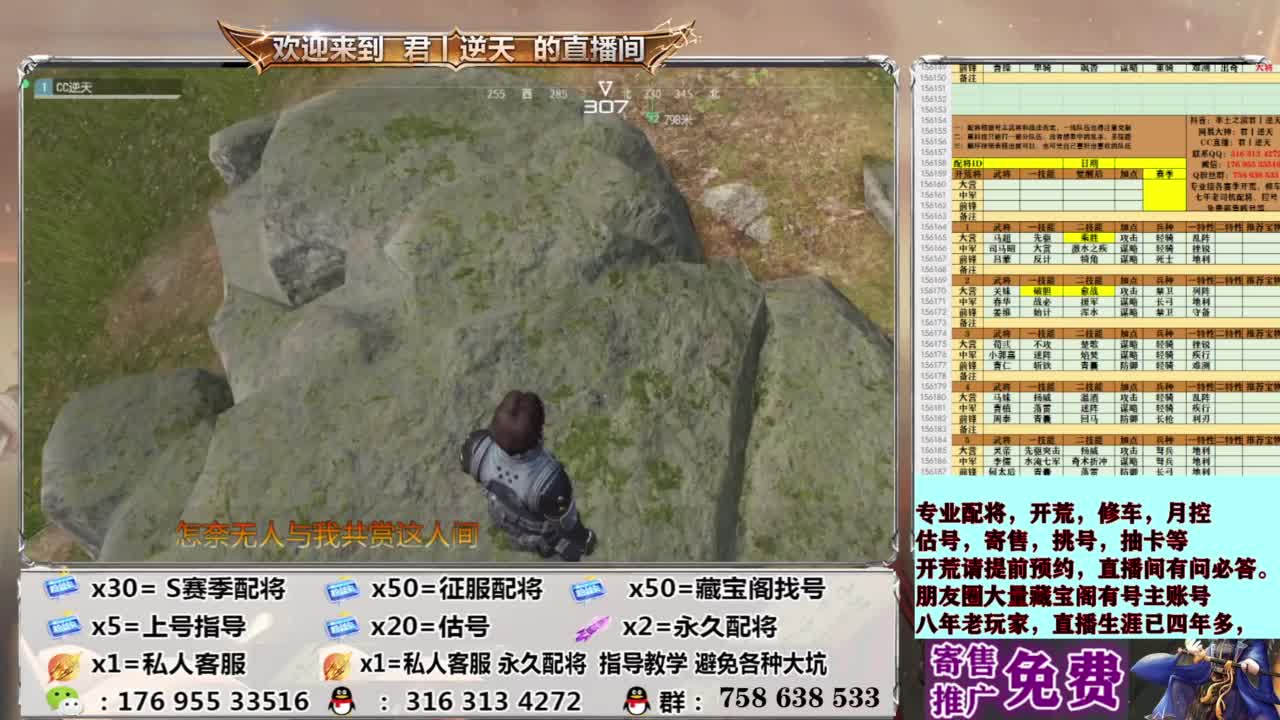This screenshot has width=1280, height=720.
Task: Select the gift icon beside x20=估号
Action: pyautogui.click(x=342, y=627)
